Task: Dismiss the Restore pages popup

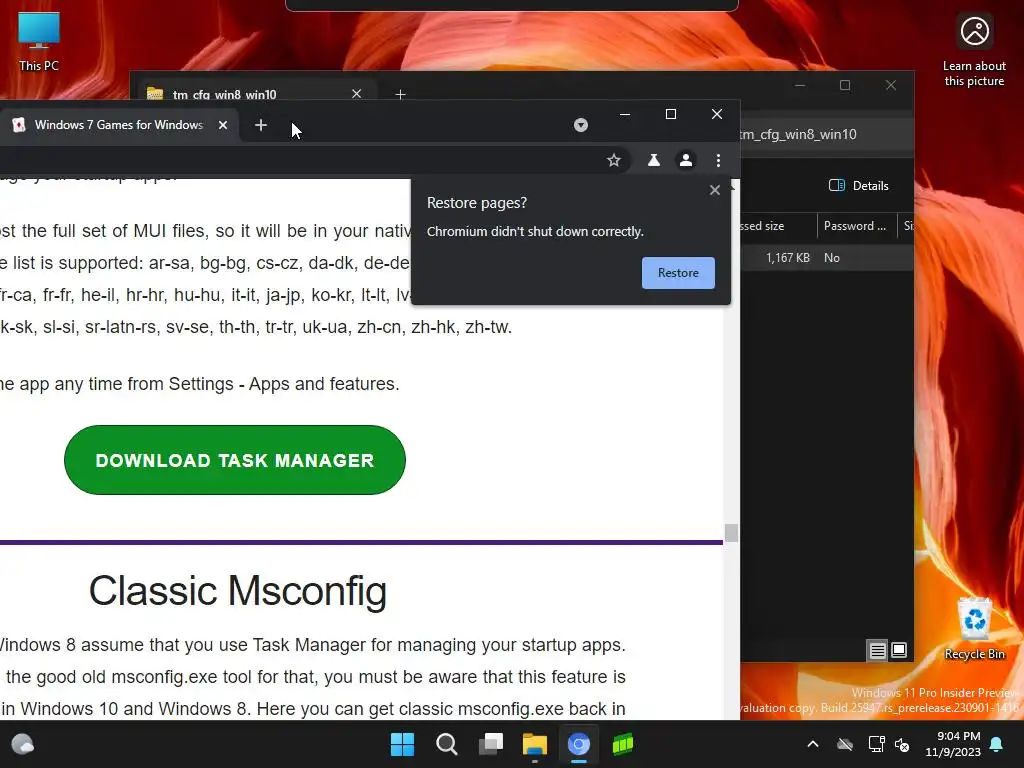Action: 714,190
